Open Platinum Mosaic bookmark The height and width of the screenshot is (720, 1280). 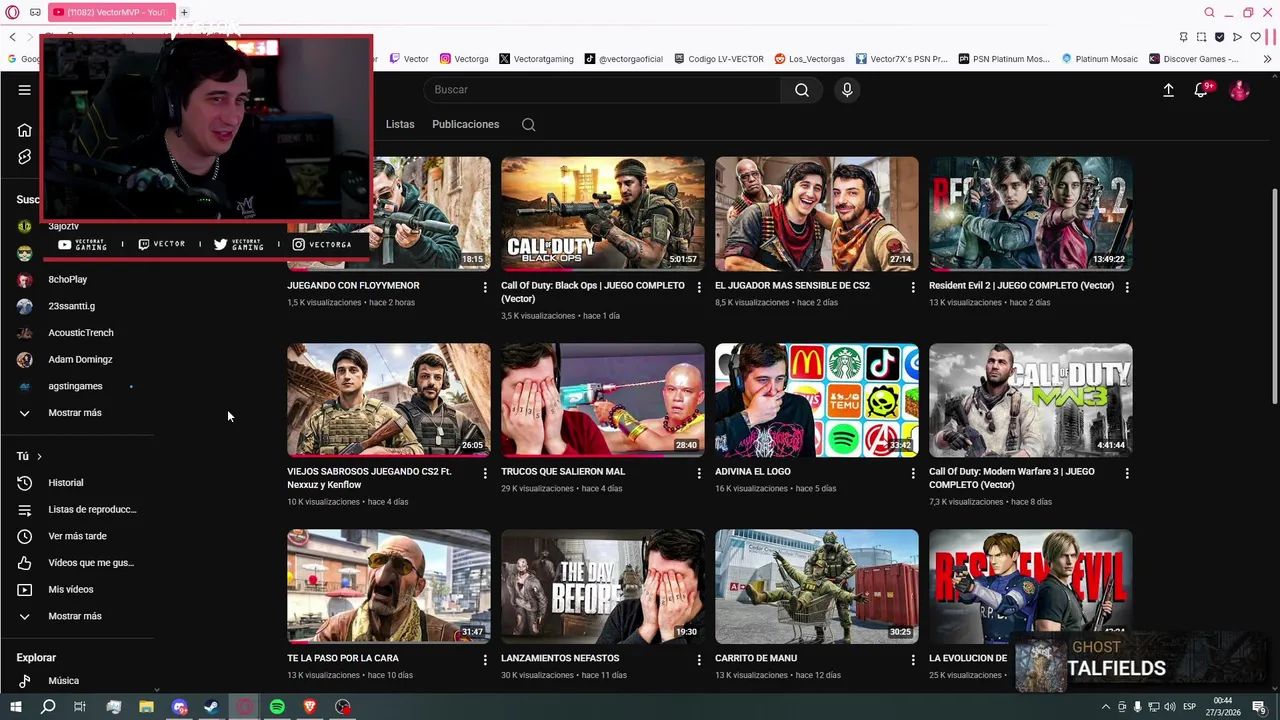pyautogui.click(x=1099, y=59)
